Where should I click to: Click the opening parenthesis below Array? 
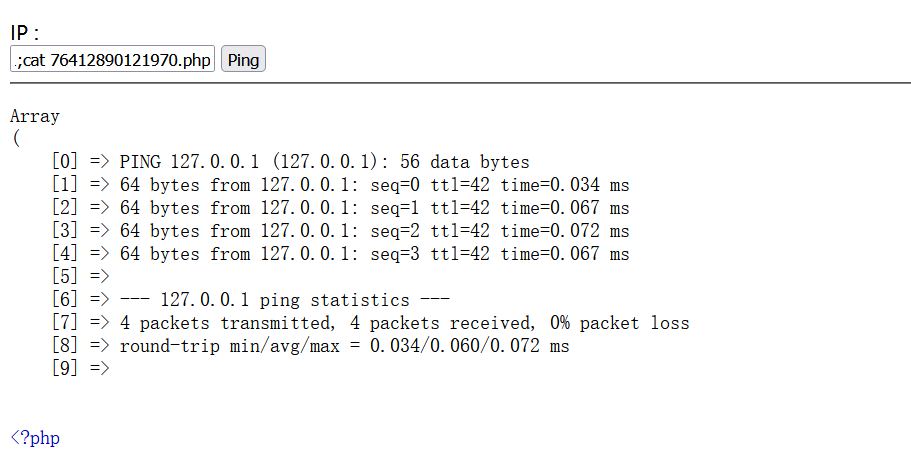(16, 139)
